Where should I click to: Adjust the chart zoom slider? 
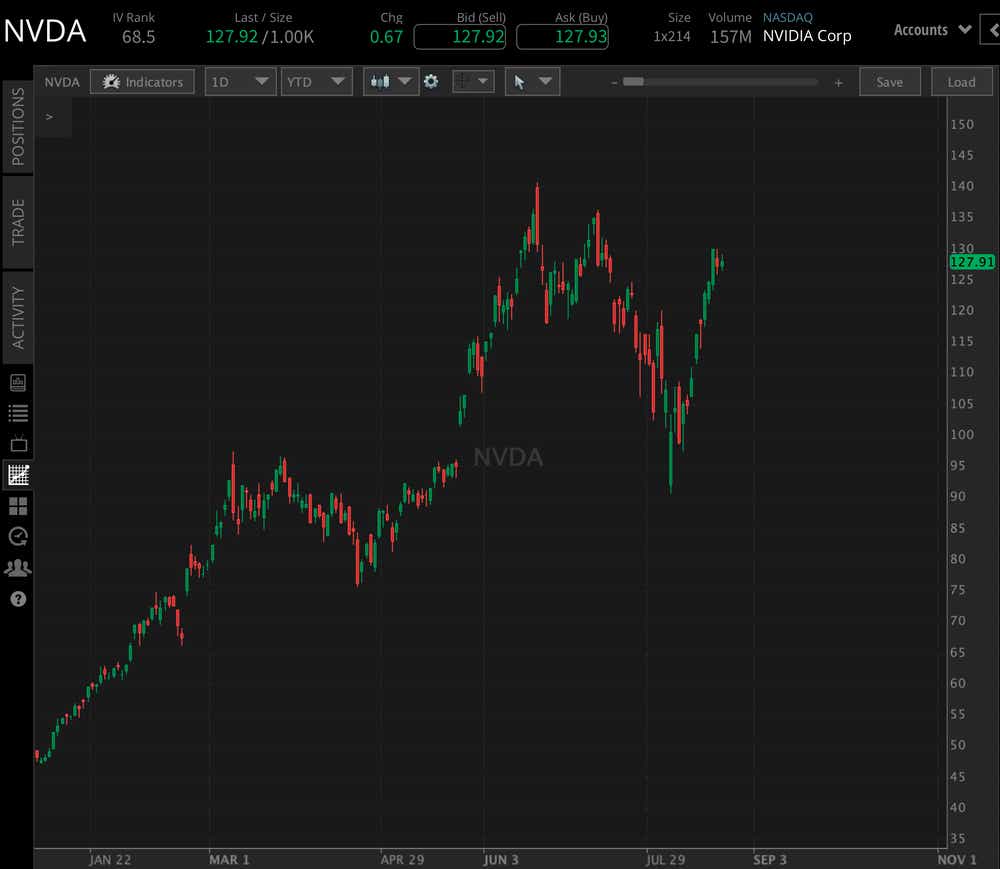[633, 82]
